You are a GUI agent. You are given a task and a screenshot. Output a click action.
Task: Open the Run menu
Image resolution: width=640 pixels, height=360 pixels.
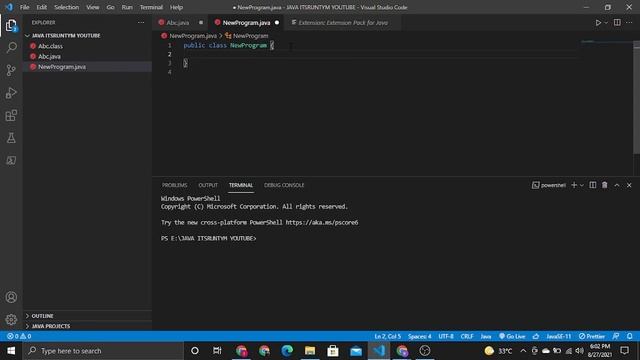pyautogui.click(x=127, y=7)
